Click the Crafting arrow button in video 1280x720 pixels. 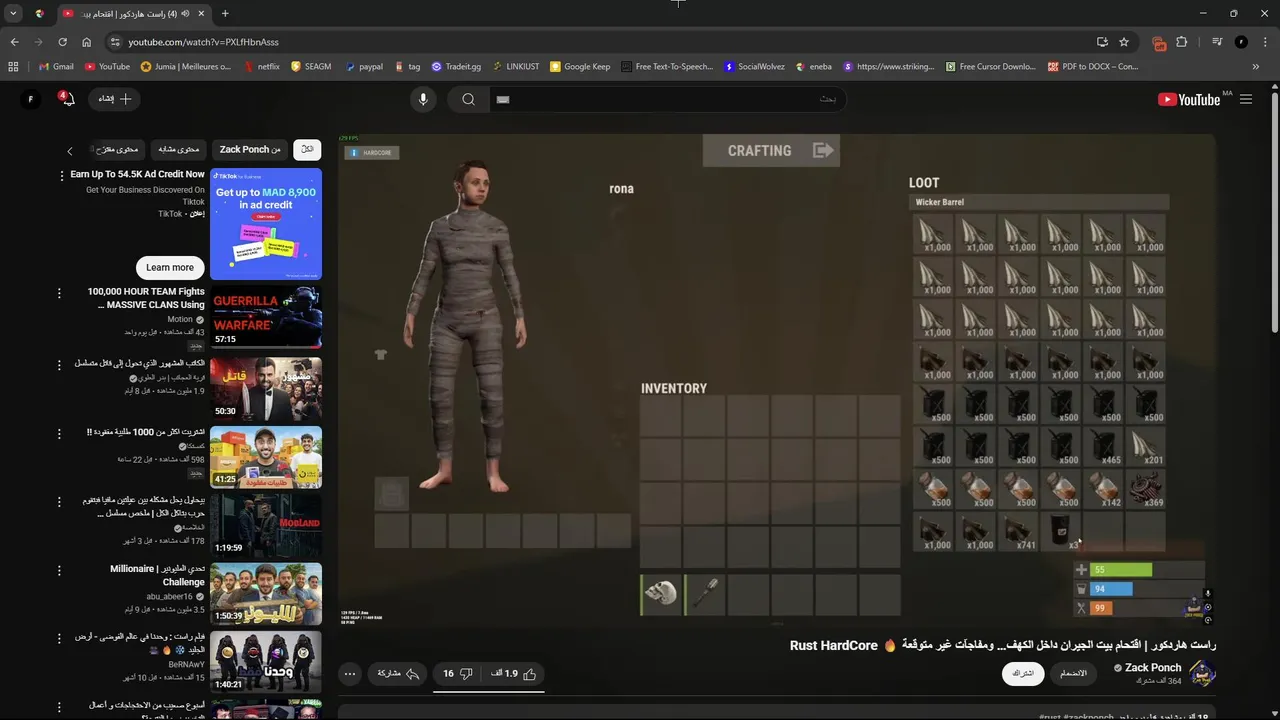click(x=823, y=151)
